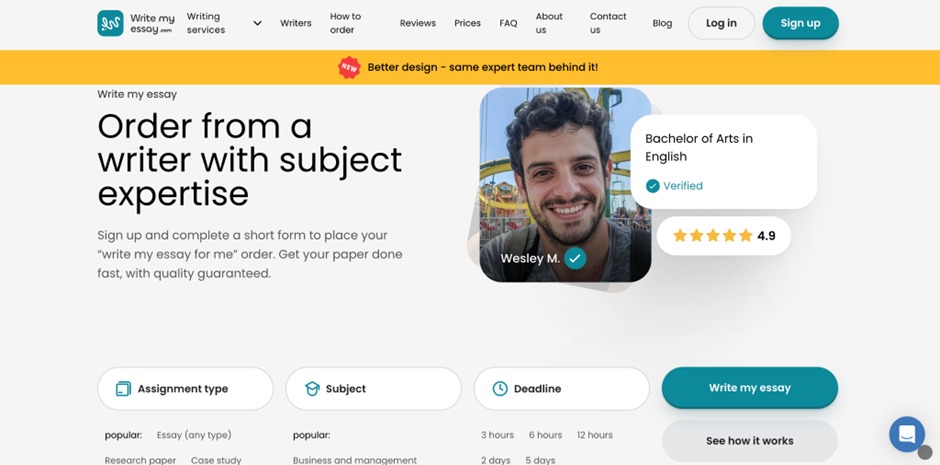Go to the Writers menu item

pos(296,23)
